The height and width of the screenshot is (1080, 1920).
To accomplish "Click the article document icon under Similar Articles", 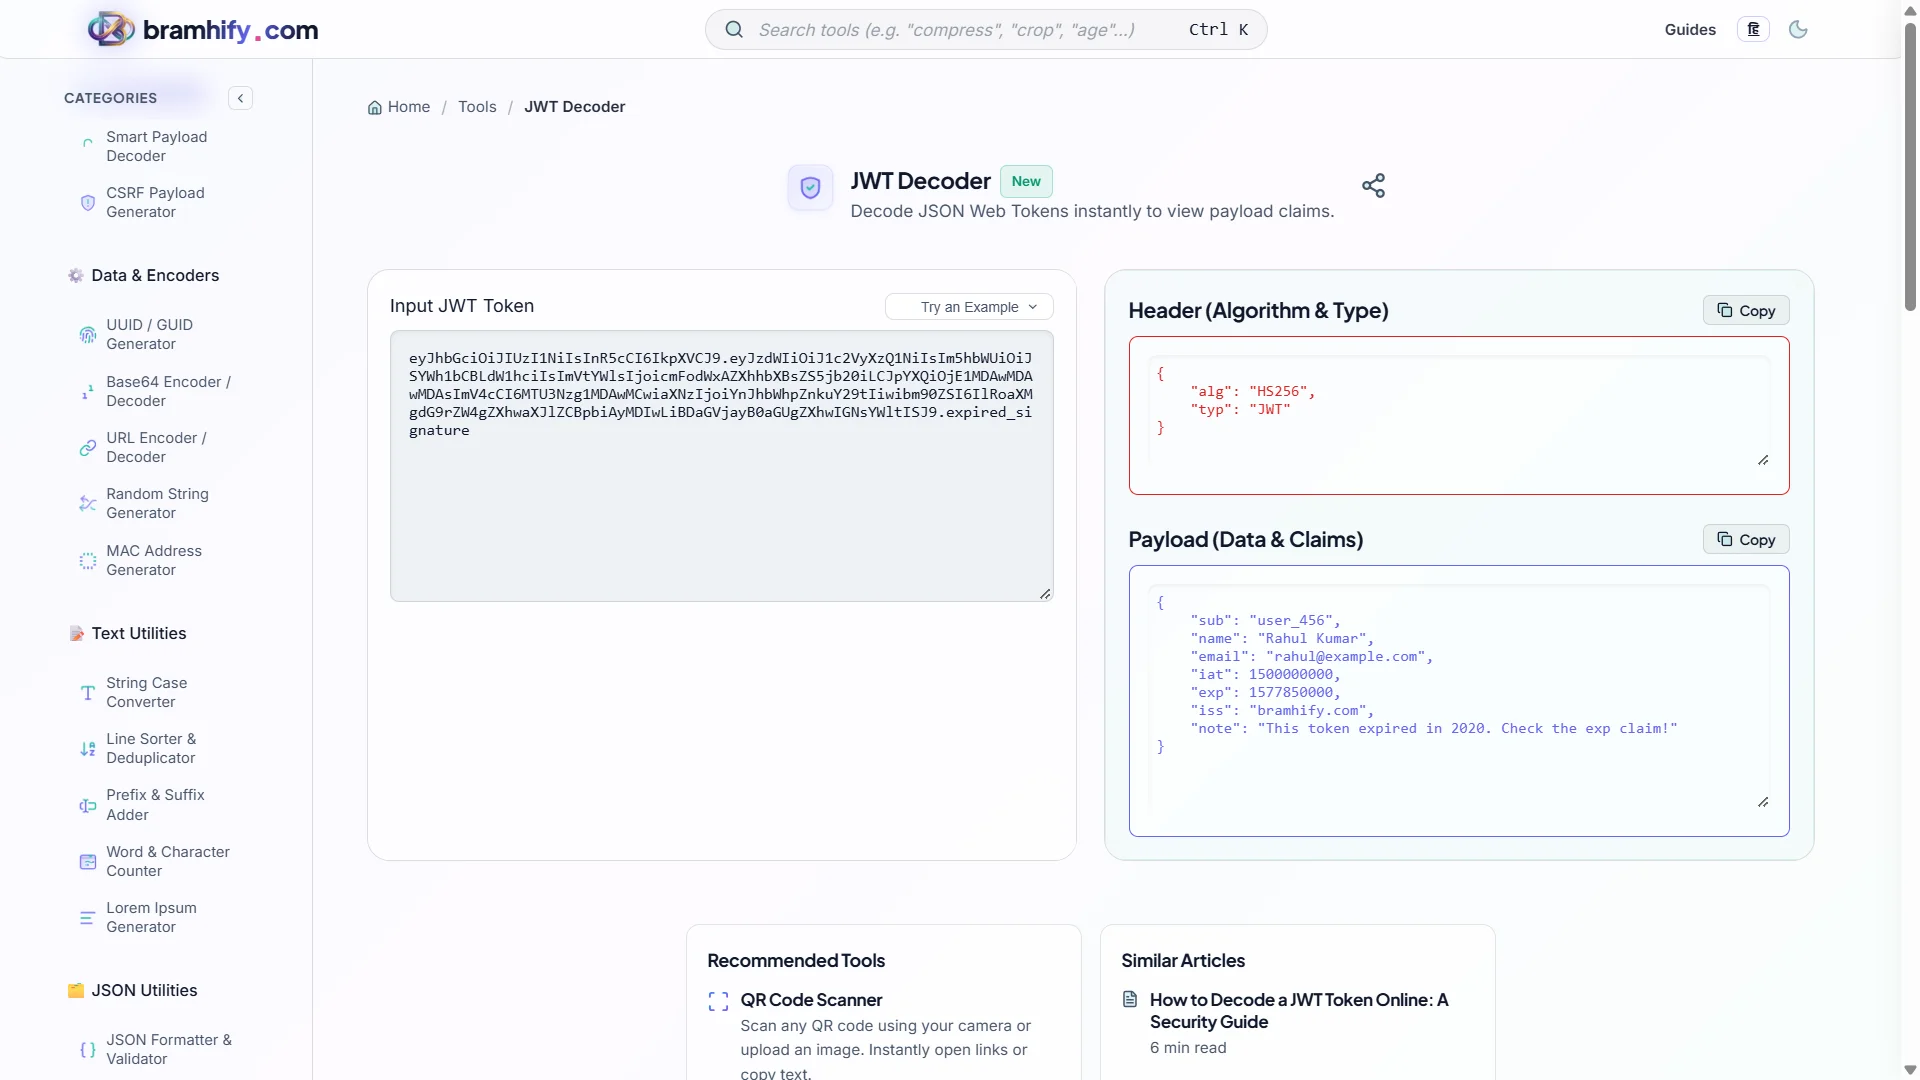I will coord(1130,999).
